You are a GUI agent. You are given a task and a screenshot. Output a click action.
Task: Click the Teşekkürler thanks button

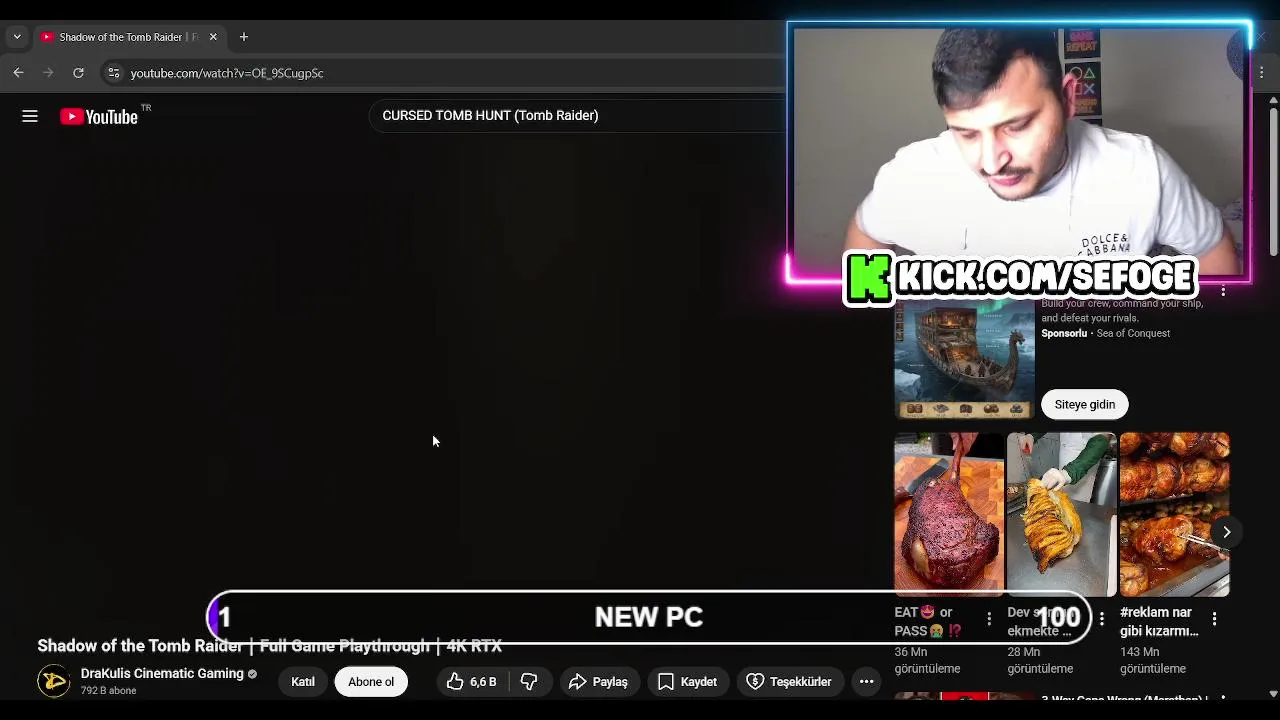(789, 682)
